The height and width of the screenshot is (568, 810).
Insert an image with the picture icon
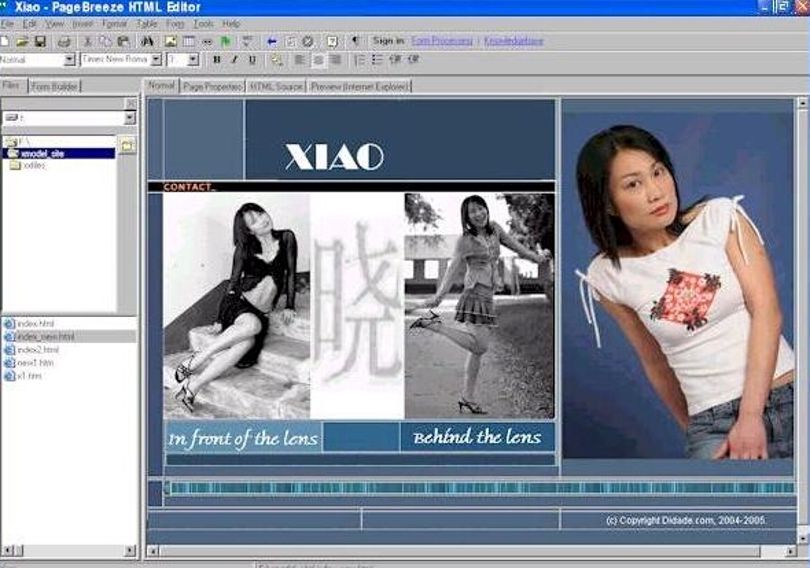[x=170, y=41]
